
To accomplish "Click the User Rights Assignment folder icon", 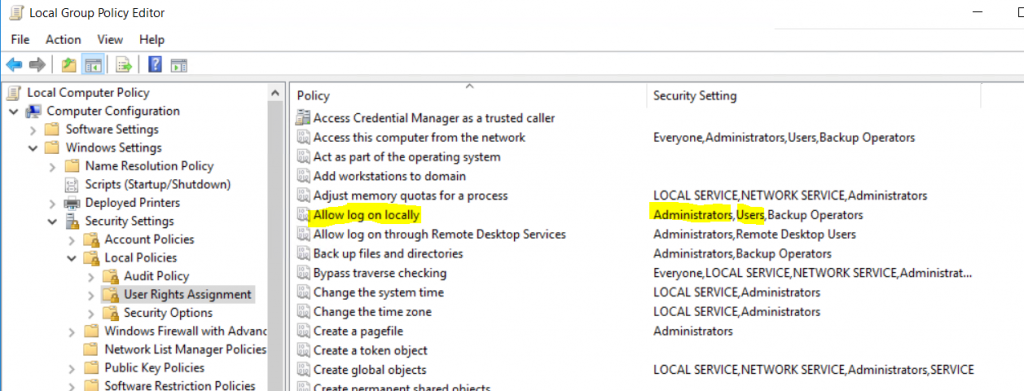I will click(112, 294).
